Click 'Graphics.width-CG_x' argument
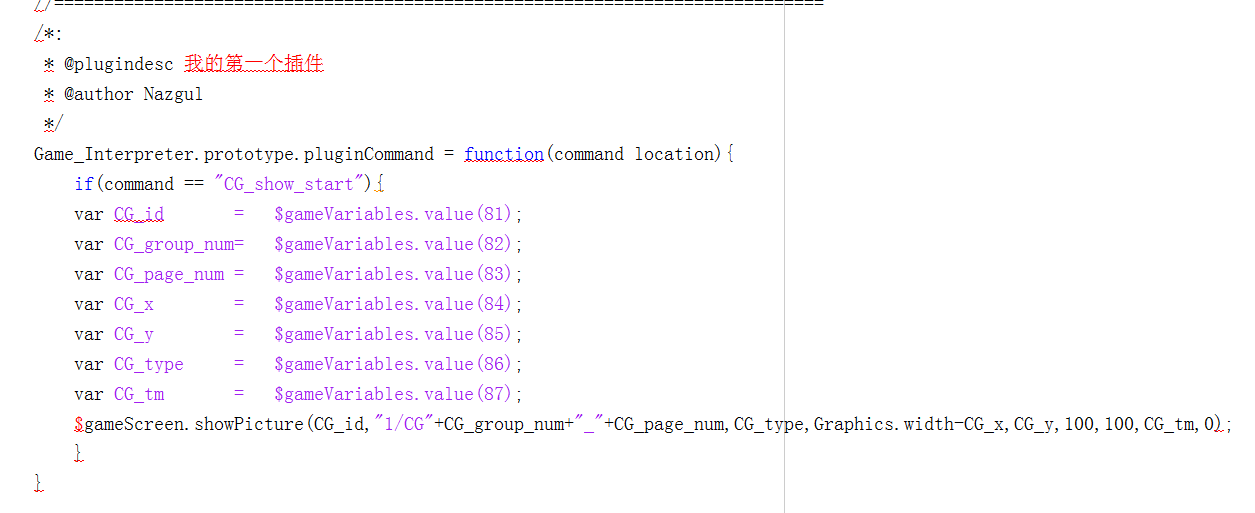 point(908,424)
